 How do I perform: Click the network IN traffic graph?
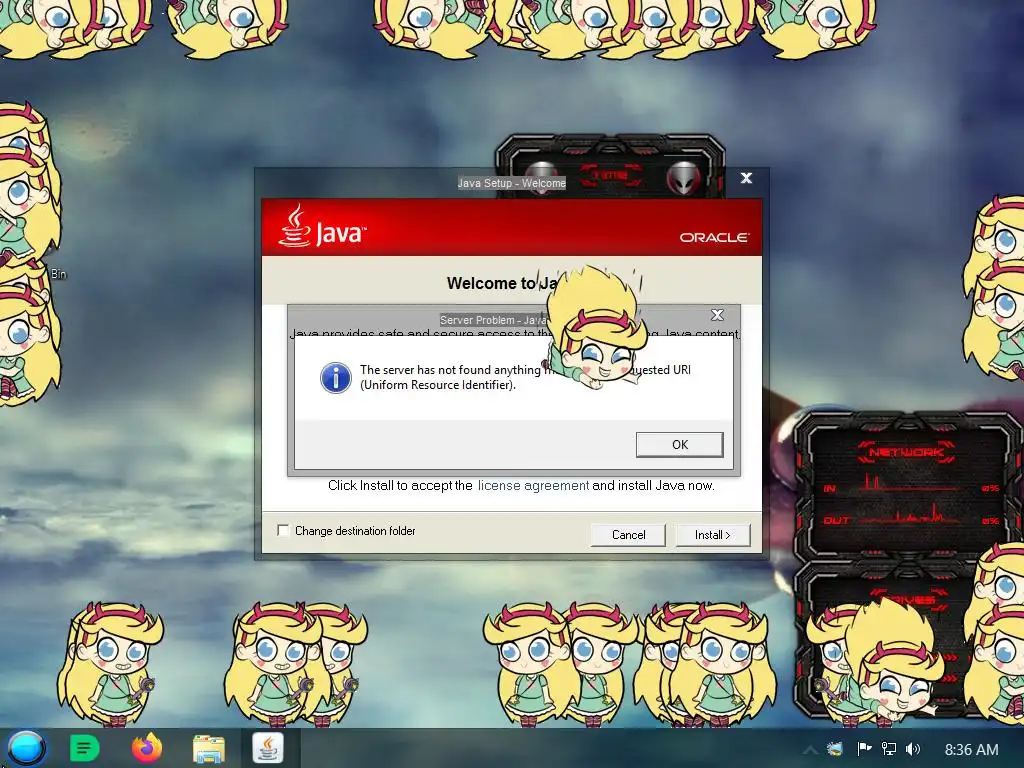click(909, 483)
